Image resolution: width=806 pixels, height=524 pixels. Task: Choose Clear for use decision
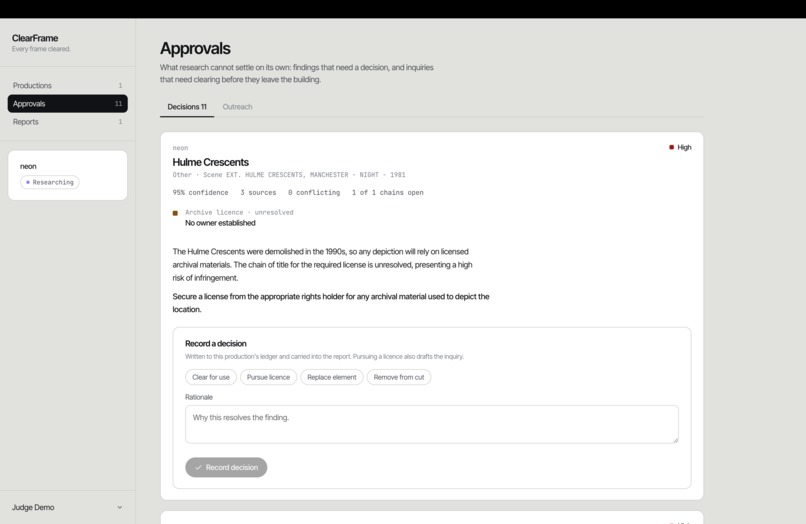point(211,377)
